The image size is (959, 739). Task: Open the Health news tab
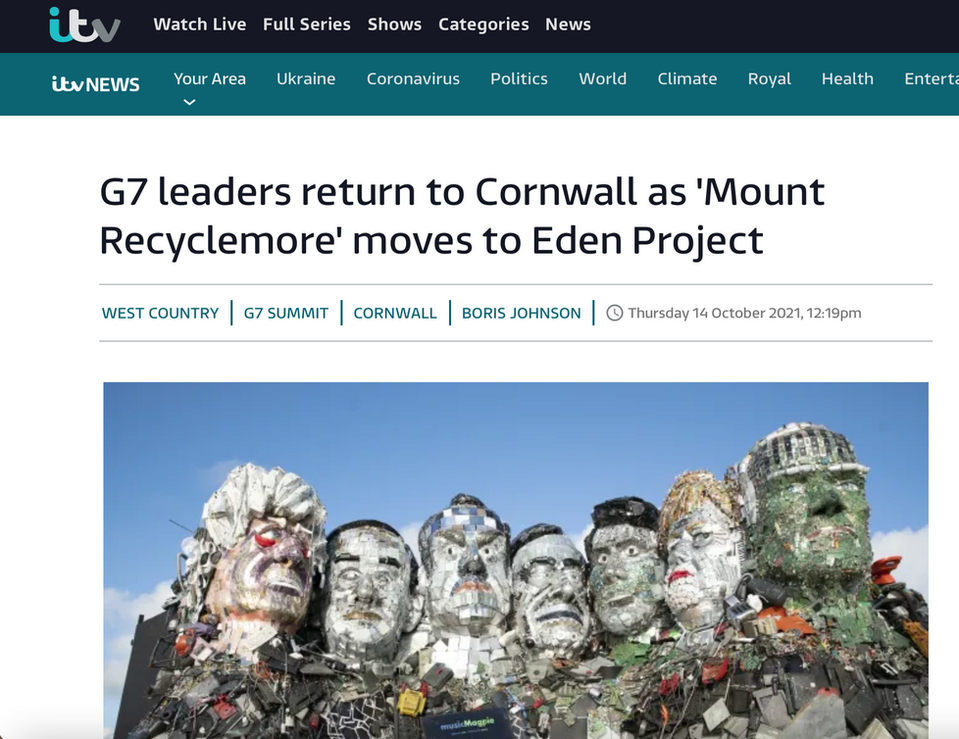point(847,79)
